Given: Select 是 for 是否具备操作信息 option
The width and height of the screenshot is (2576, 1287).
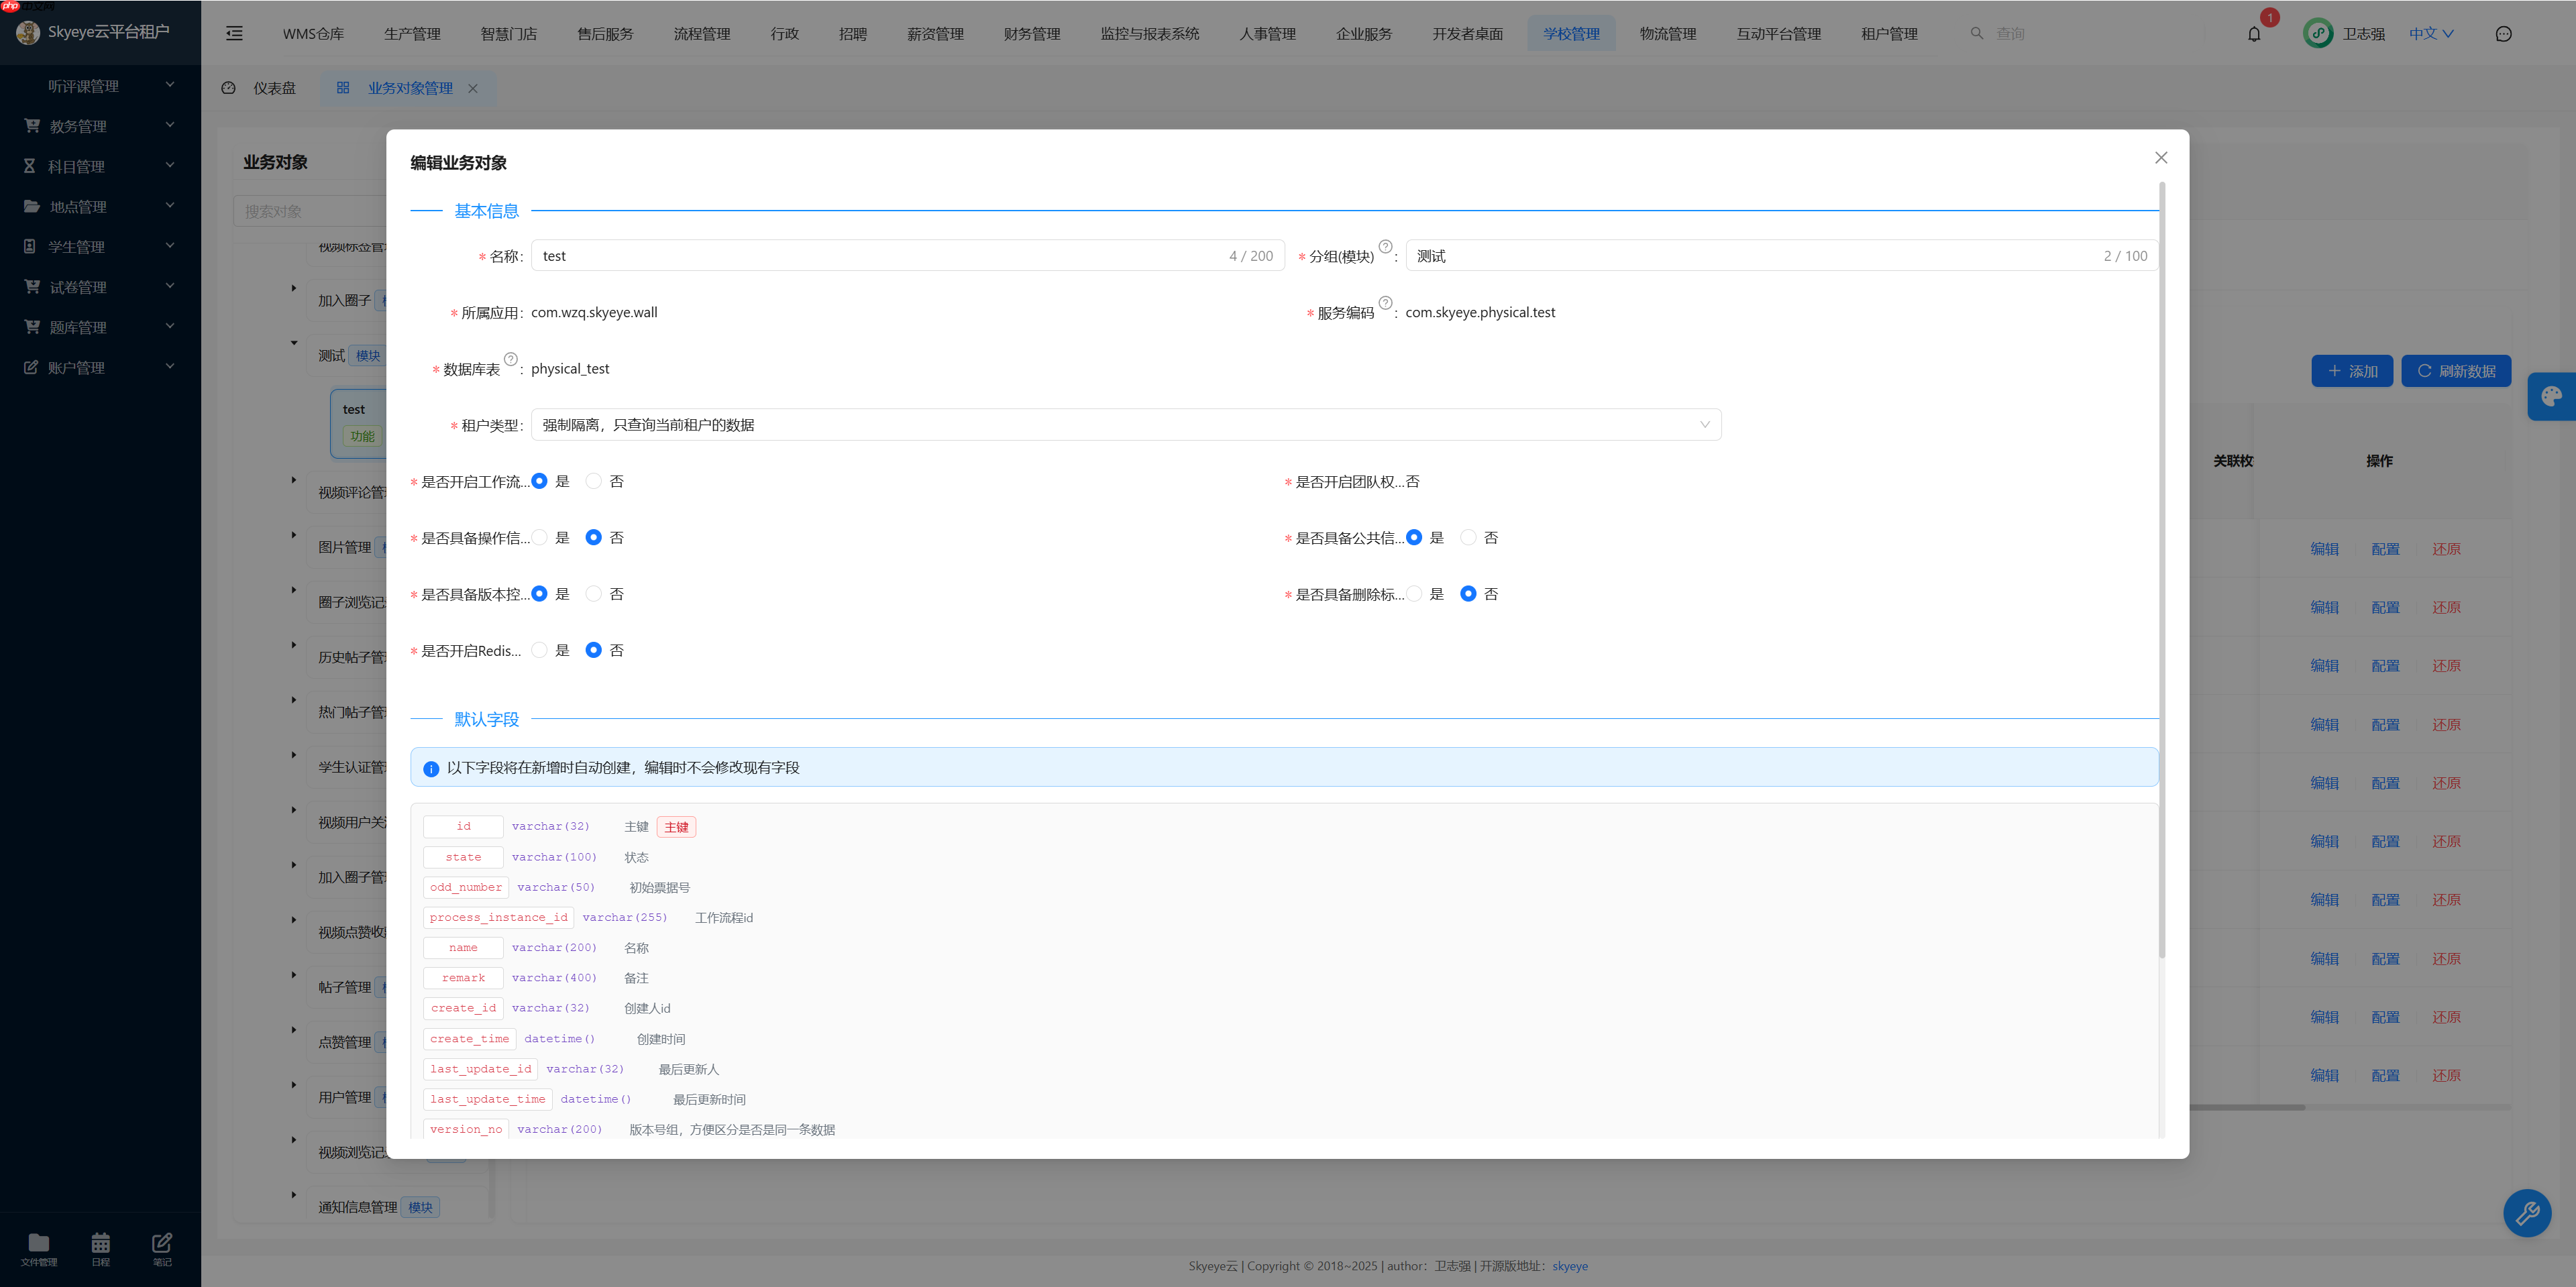Looking at the screenshot, I should coord(540,537).
